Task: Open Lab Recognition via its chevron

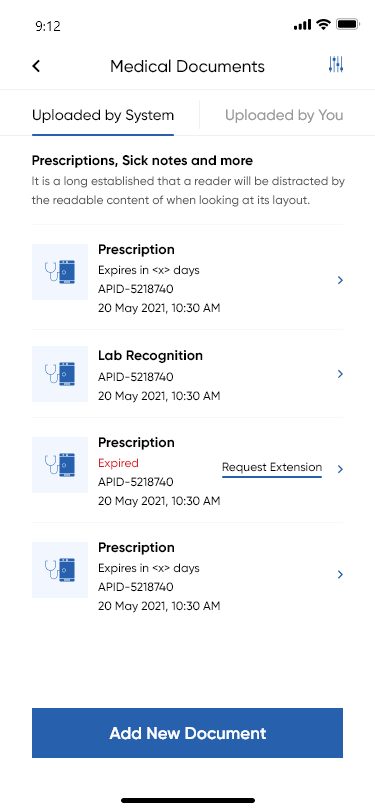Action: tap(340, 374)
